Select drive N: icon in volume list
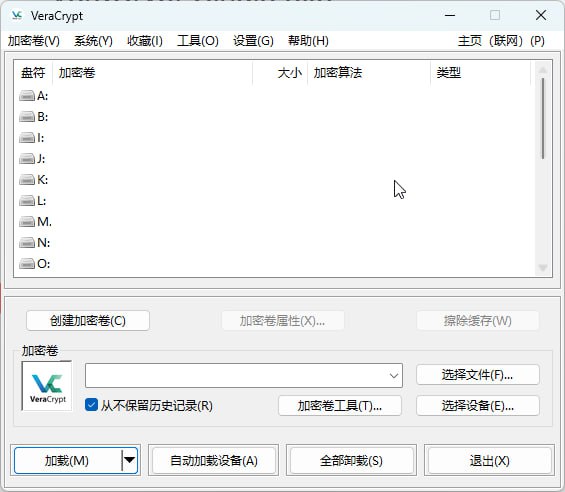 [27, 243]
